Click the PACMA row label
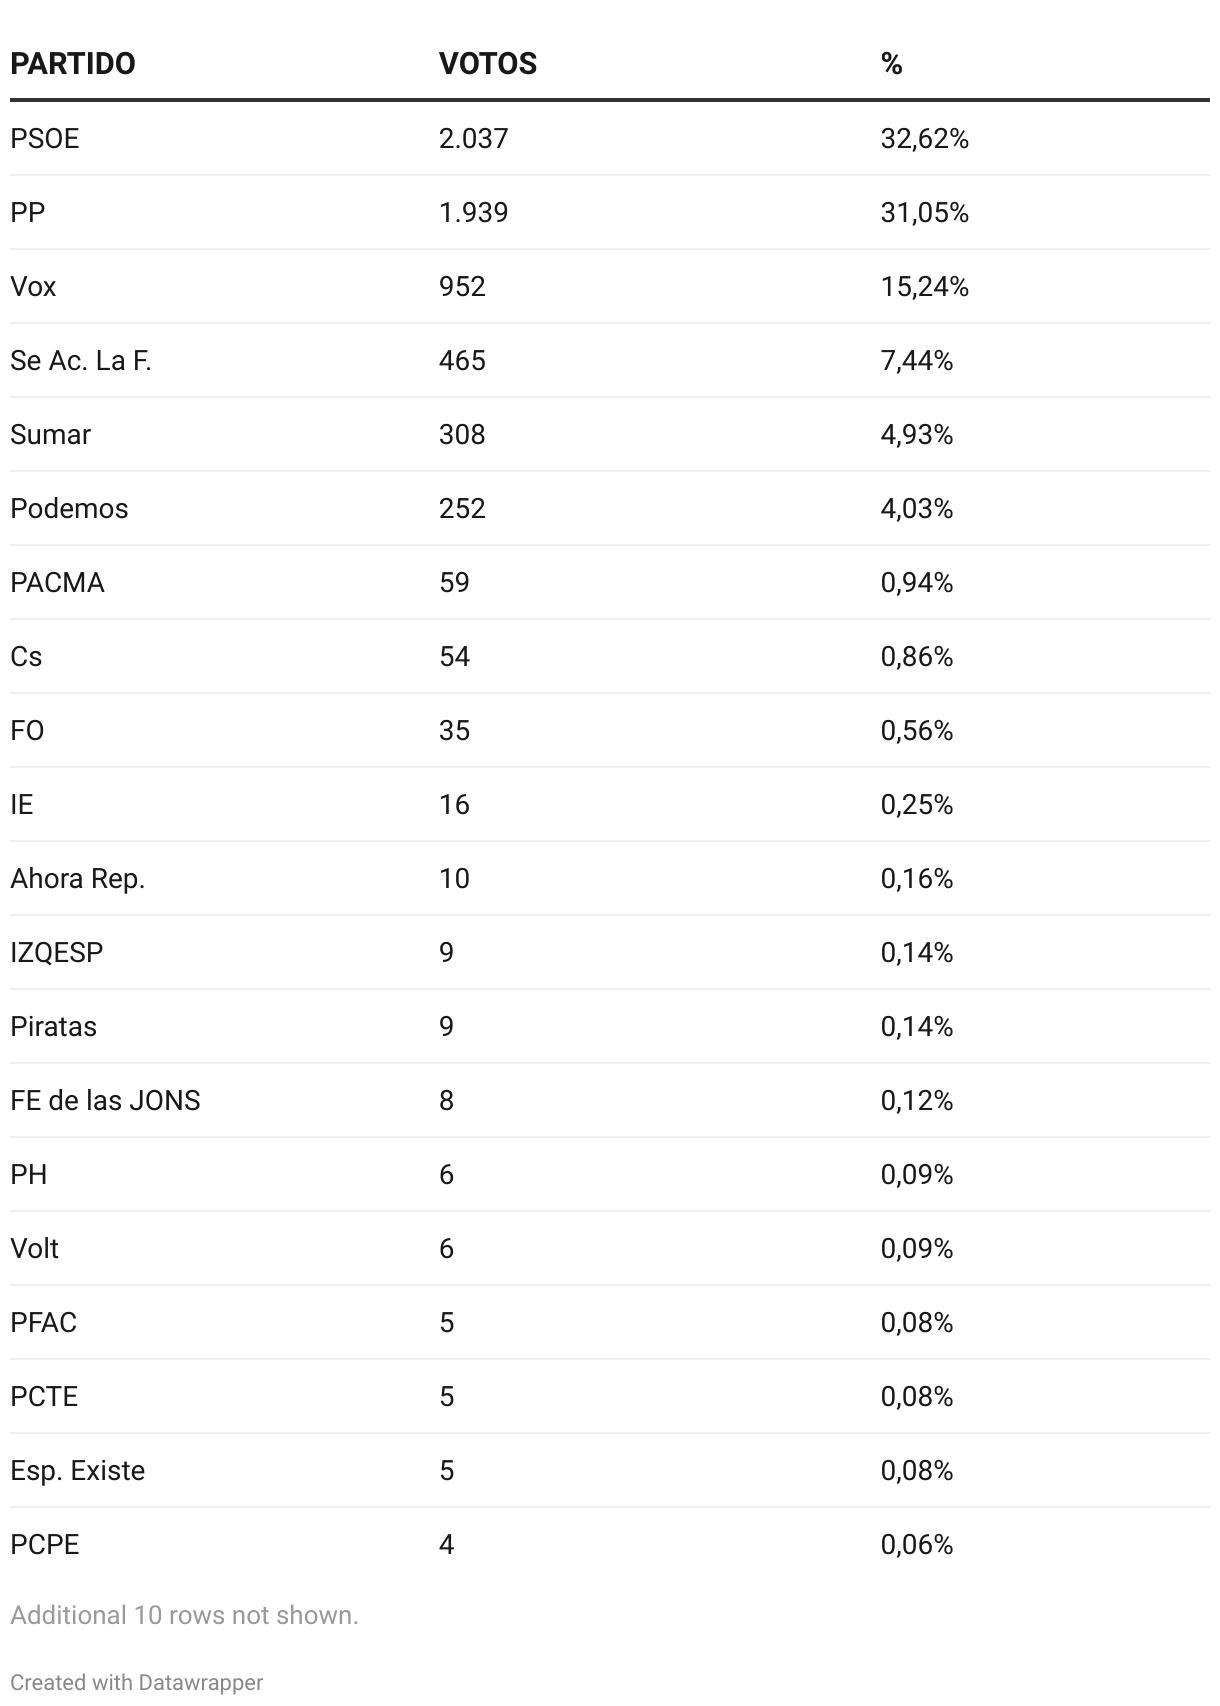This screenshot has height=1706, width=1220. [57, 582]
